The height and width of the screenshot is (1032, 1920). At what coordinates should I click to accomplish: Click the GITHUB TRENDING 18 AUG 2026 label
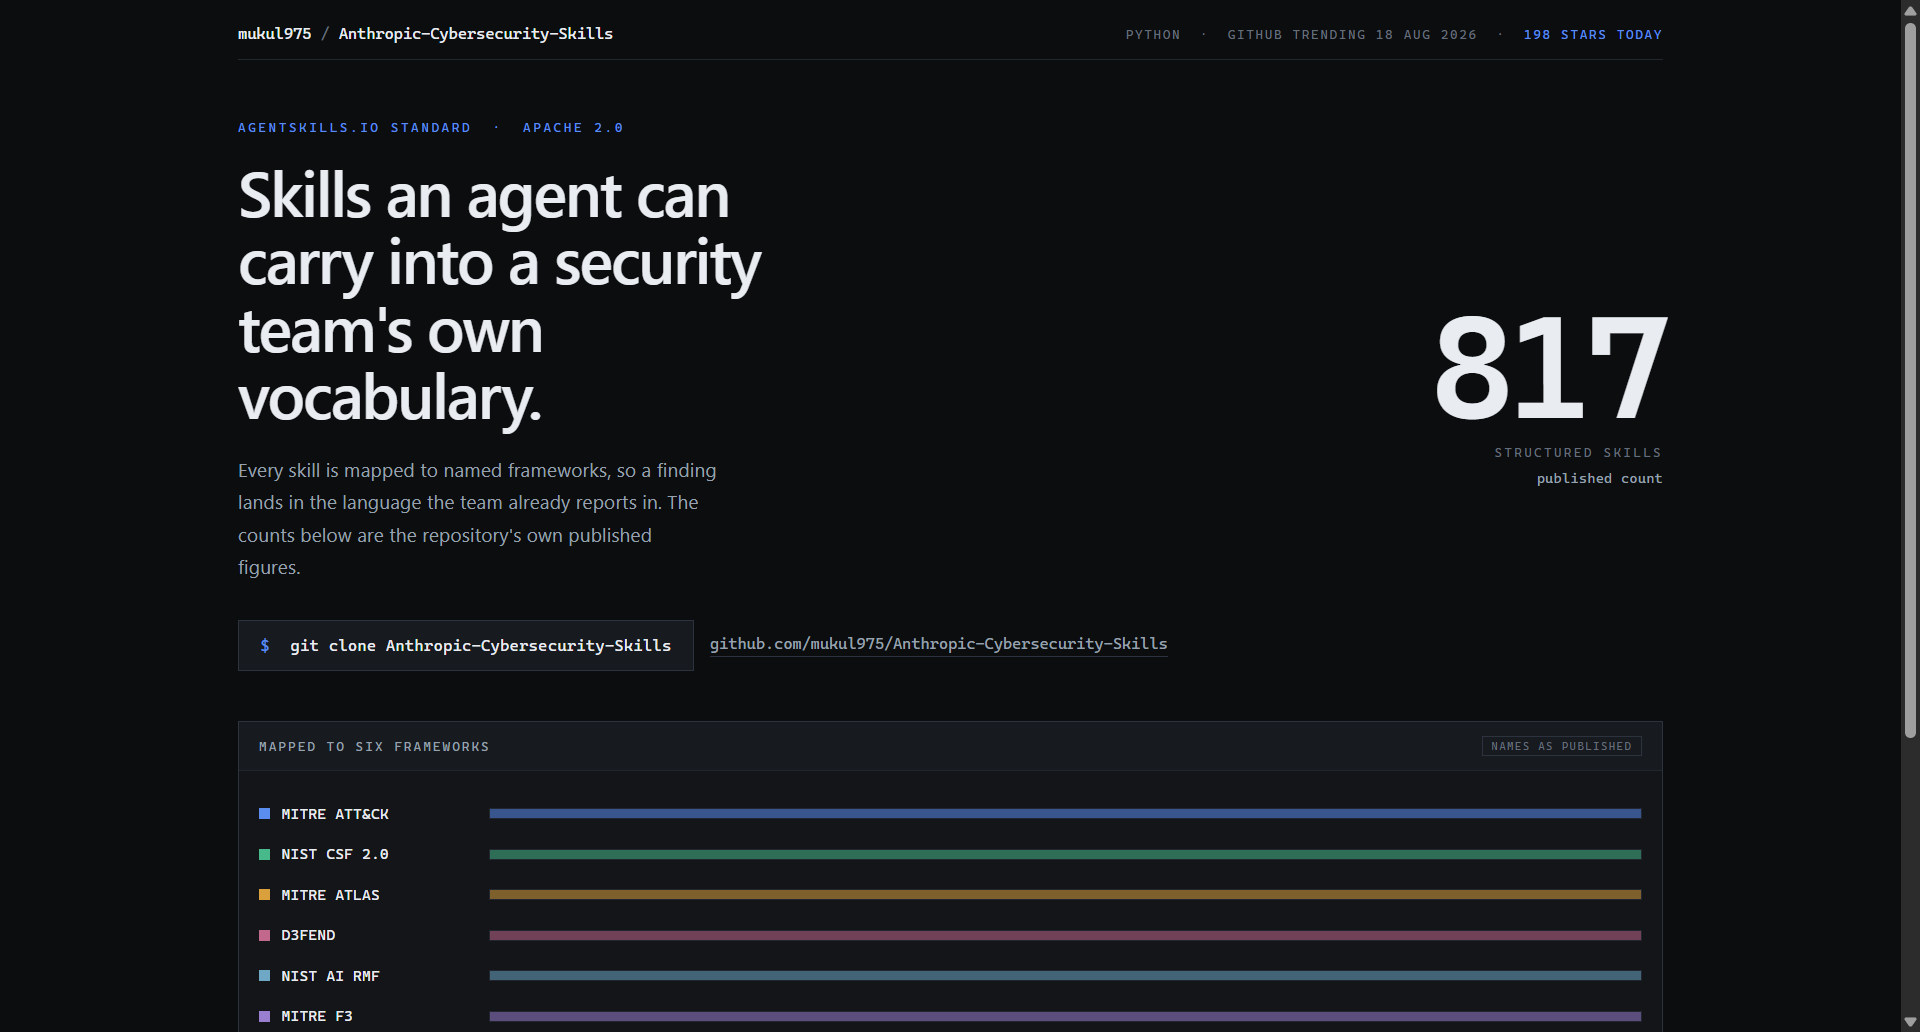[1352, 35]
